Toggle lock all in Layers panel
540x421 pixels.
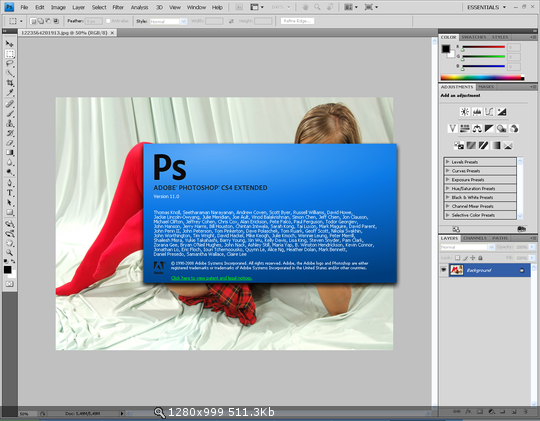[480, 258]
